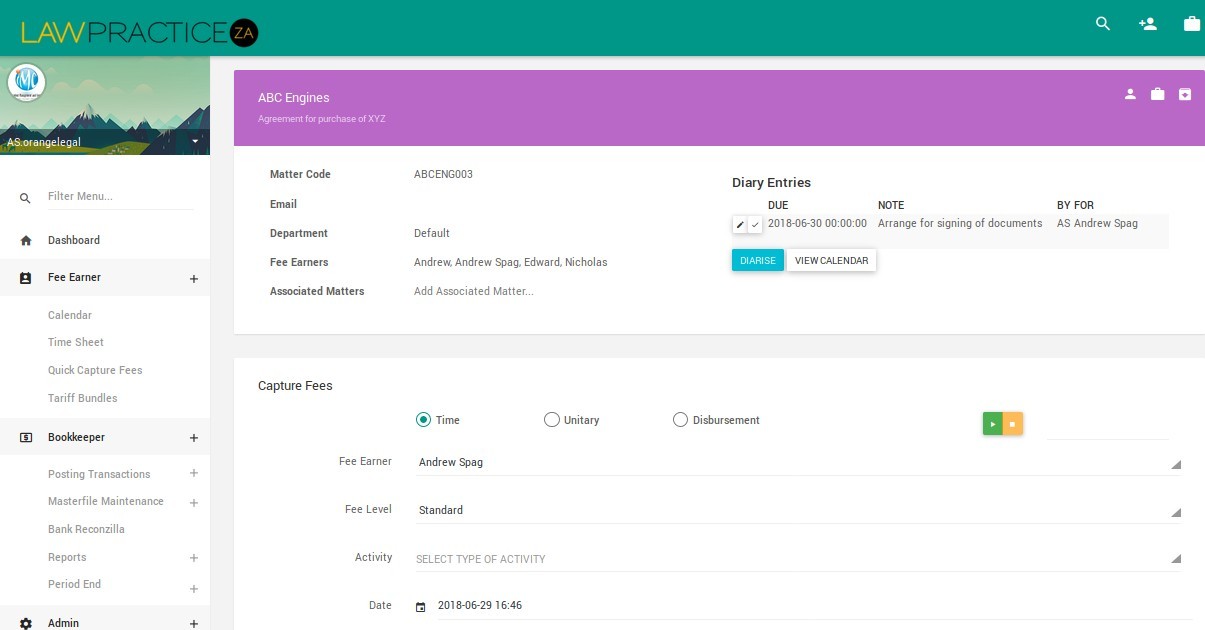Open the briefcase icon in top toolbar
Screen dimensions: 1205x630
tap(1191, 23)
